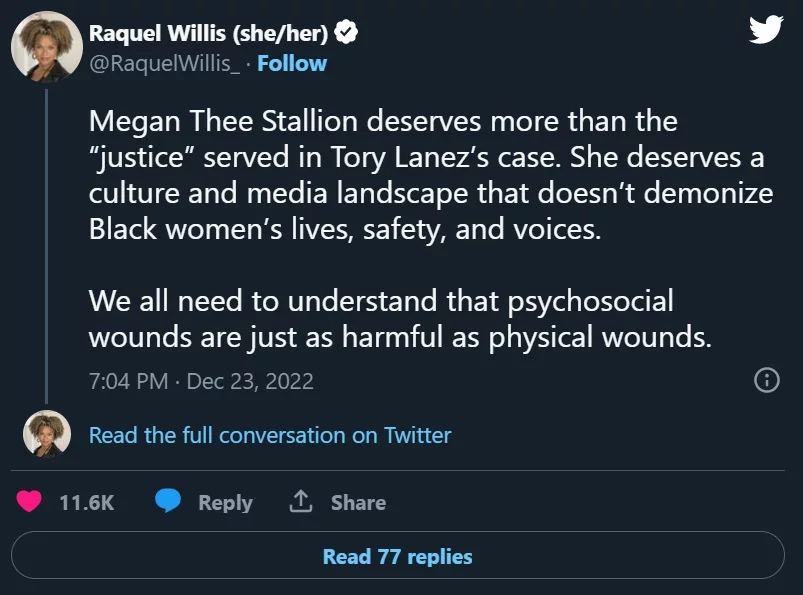The image size is (803, 595).
Task: Read the full conversation on Twitter
Action: click(270, 435)
